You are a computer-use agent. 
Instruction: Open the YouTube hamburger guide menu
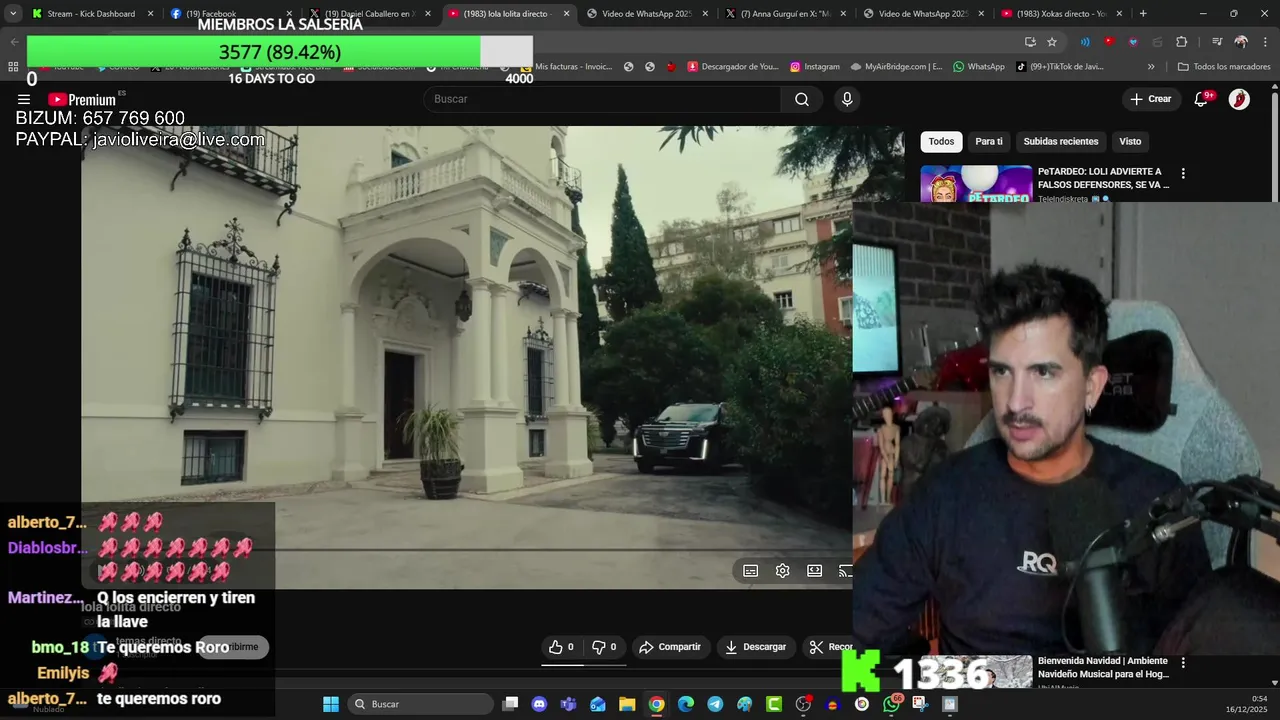(x=23, y=99)
